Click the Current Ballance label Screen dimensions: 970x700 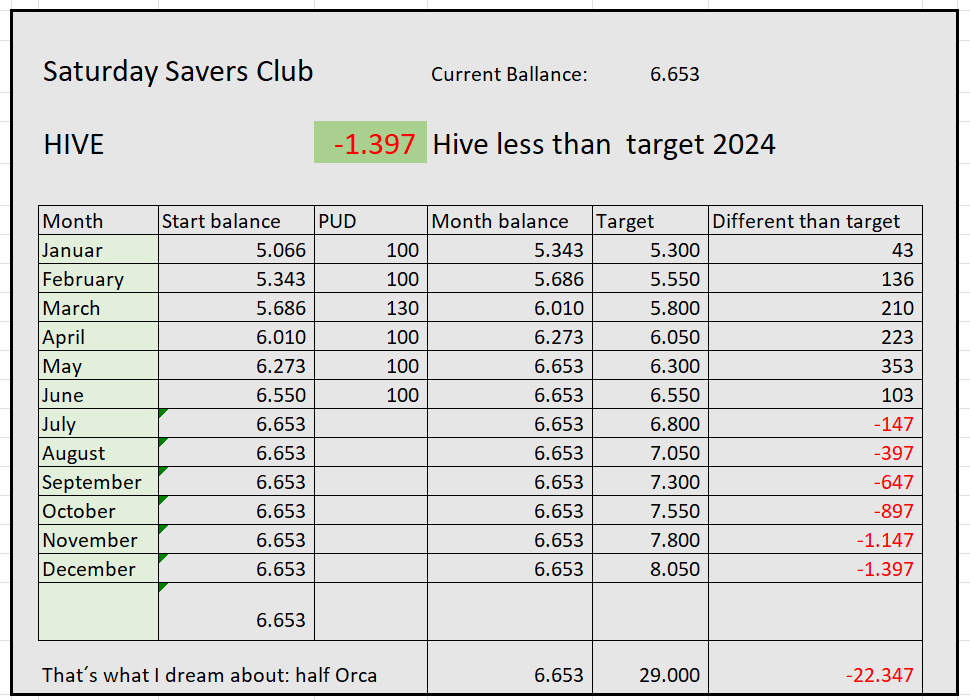(x=509, y=74)
